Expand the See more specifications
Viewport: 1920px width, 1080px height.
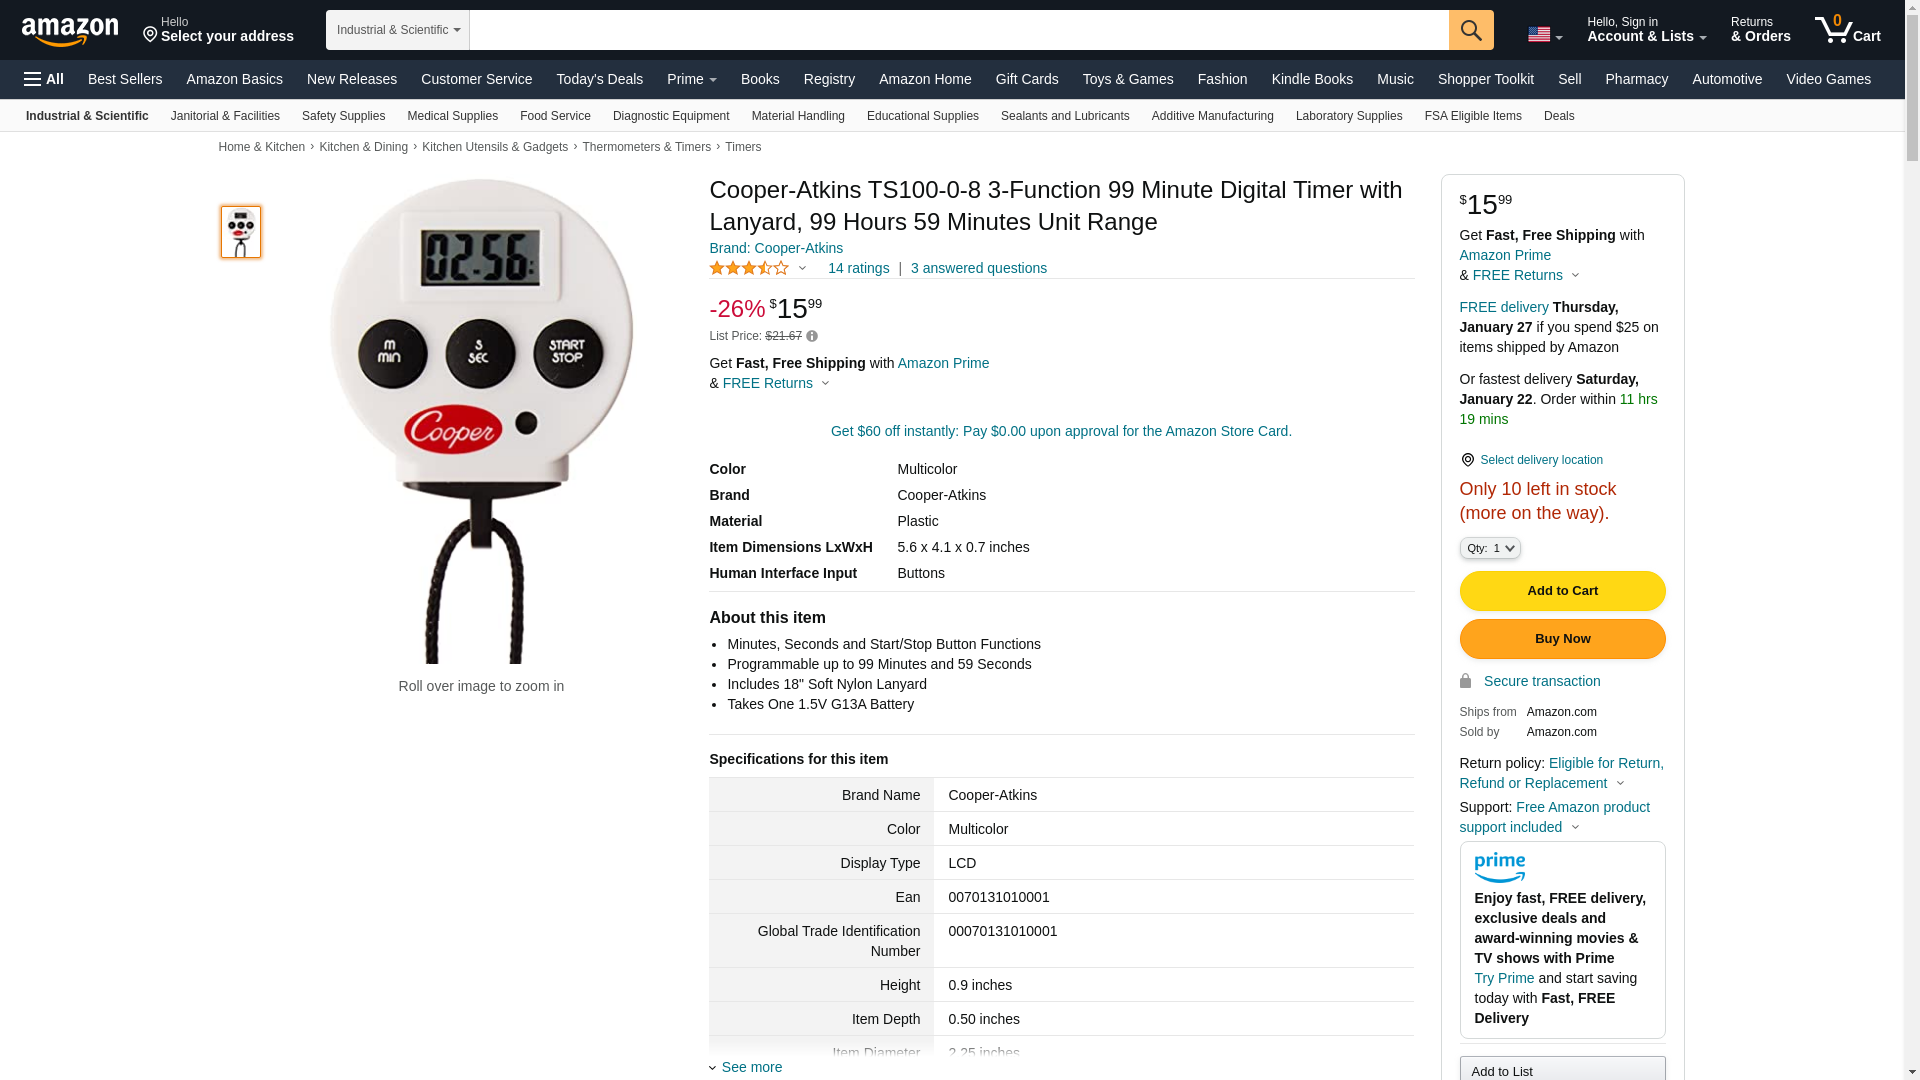(x=751, y=1067)
